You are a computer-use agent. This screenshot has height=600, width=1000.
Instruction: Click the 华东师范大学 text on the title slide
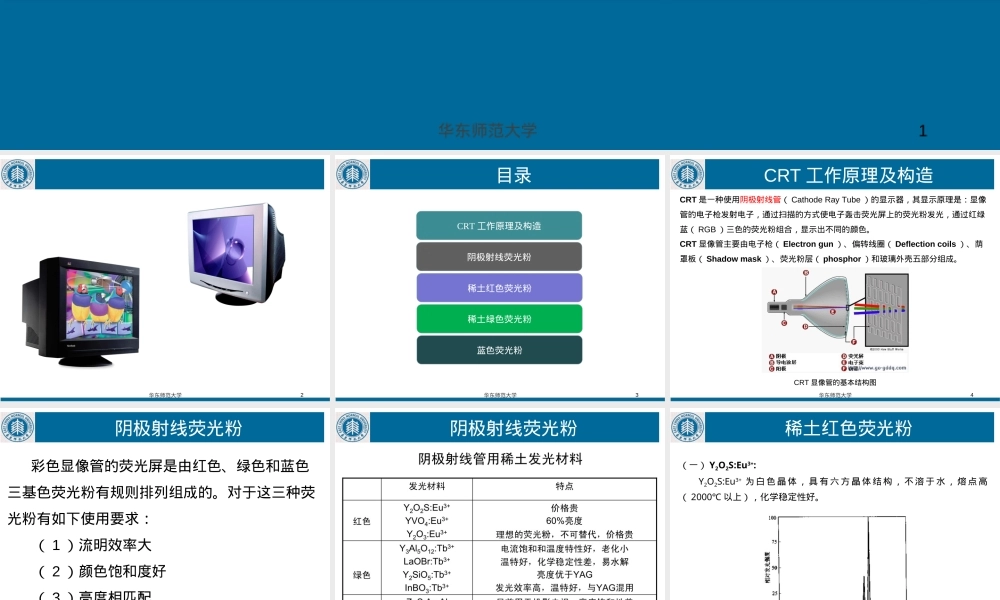point(487,131)
